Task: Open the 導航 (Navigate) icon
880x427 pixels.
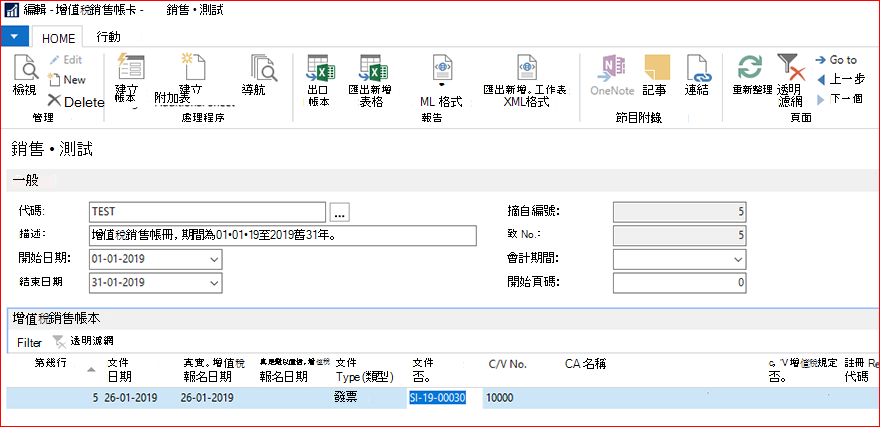Action: [264, 68]
